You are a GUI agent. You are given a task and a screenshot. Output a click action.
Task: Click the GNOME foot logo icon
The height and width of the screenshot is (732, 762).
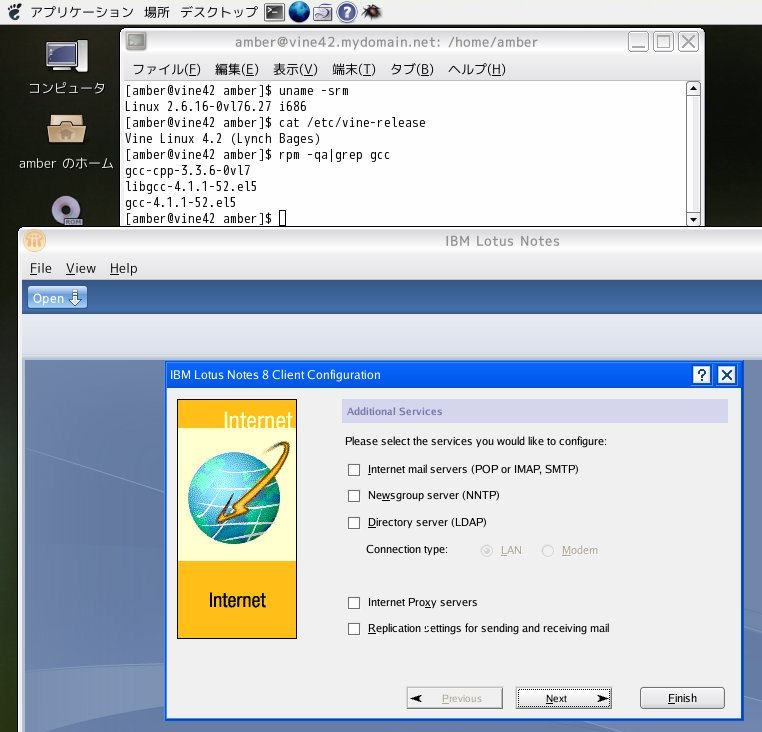pyautogui.click(x=15, y=12)
